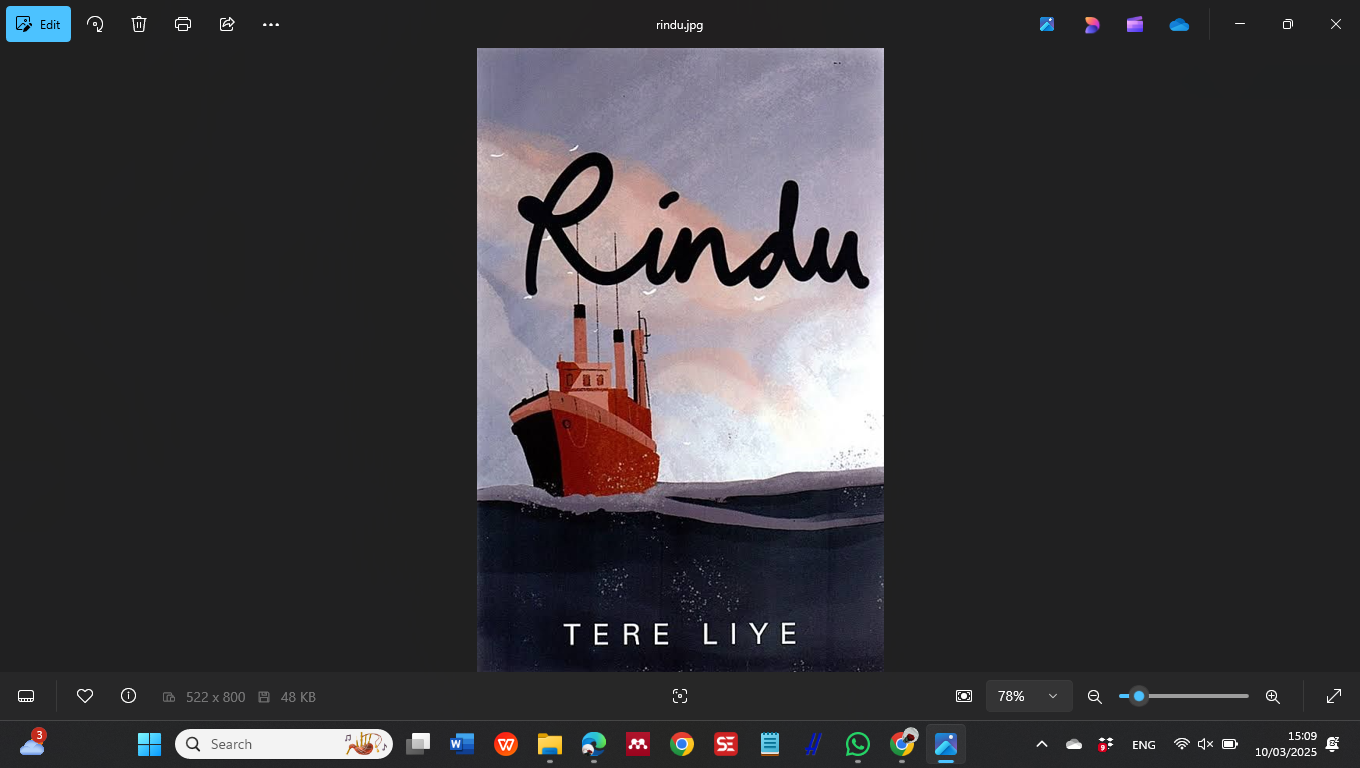Open Task View from the taskbar
This screenshot has width=1360, height=768.
tap(418, 744)
